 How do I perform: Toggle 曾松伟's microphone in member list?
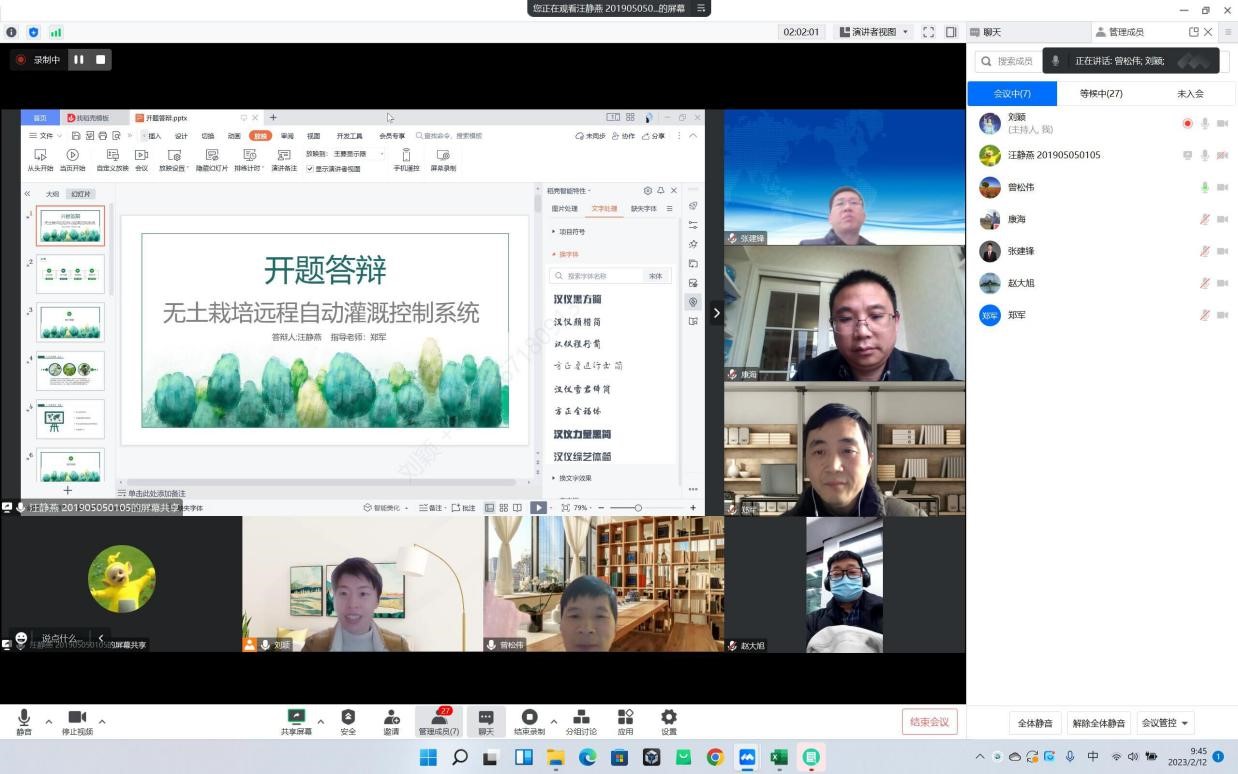pyautogui.click(x=1205, y=187)
